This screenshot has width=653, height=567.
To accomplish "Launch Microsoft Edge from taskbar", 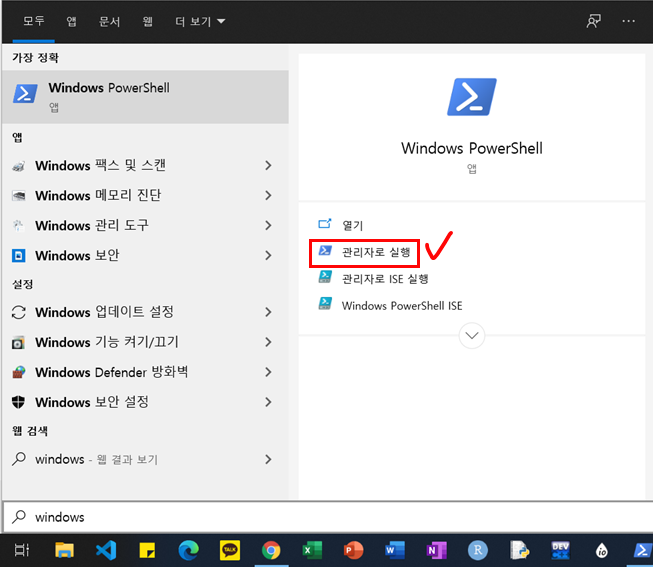I will click(188, 550).
